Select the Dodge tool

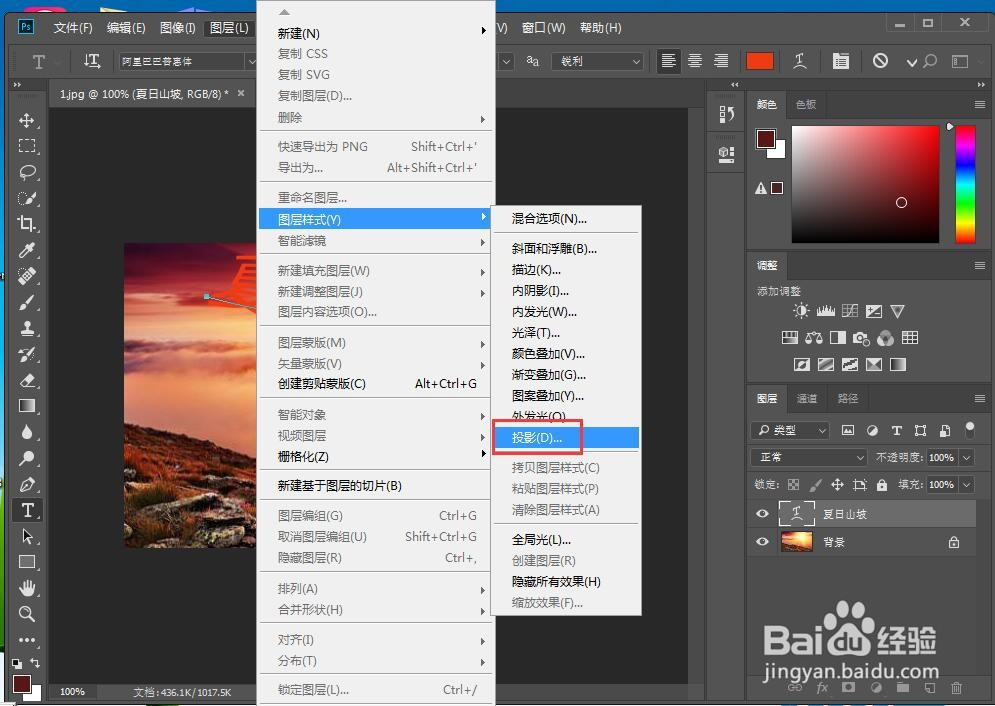27,458
